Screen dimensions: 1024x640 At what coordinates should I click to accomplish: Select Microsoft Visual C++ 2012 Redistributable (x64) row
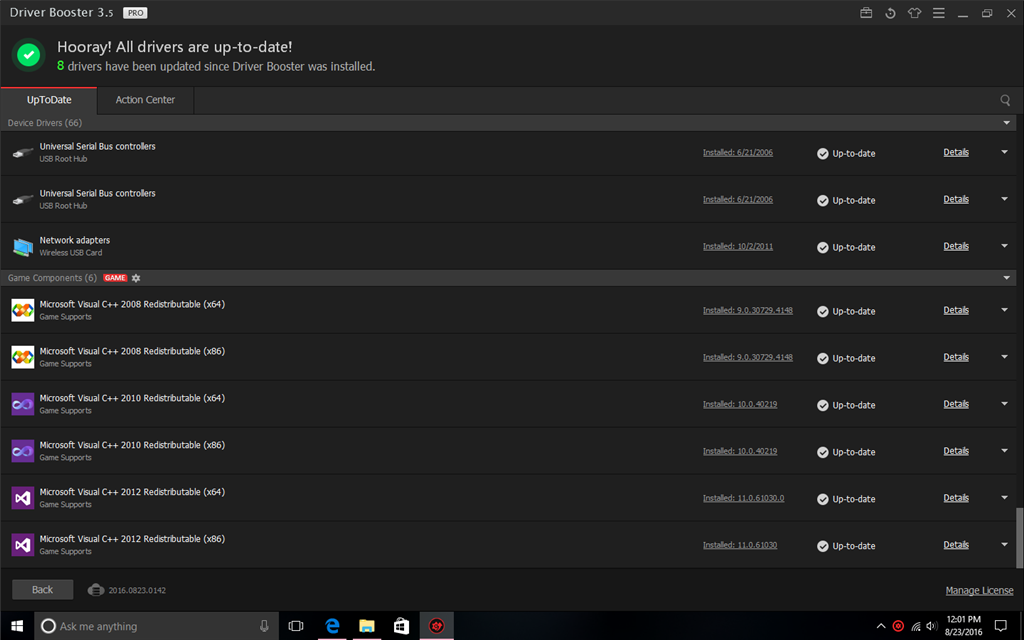click(x=508, y=498)
